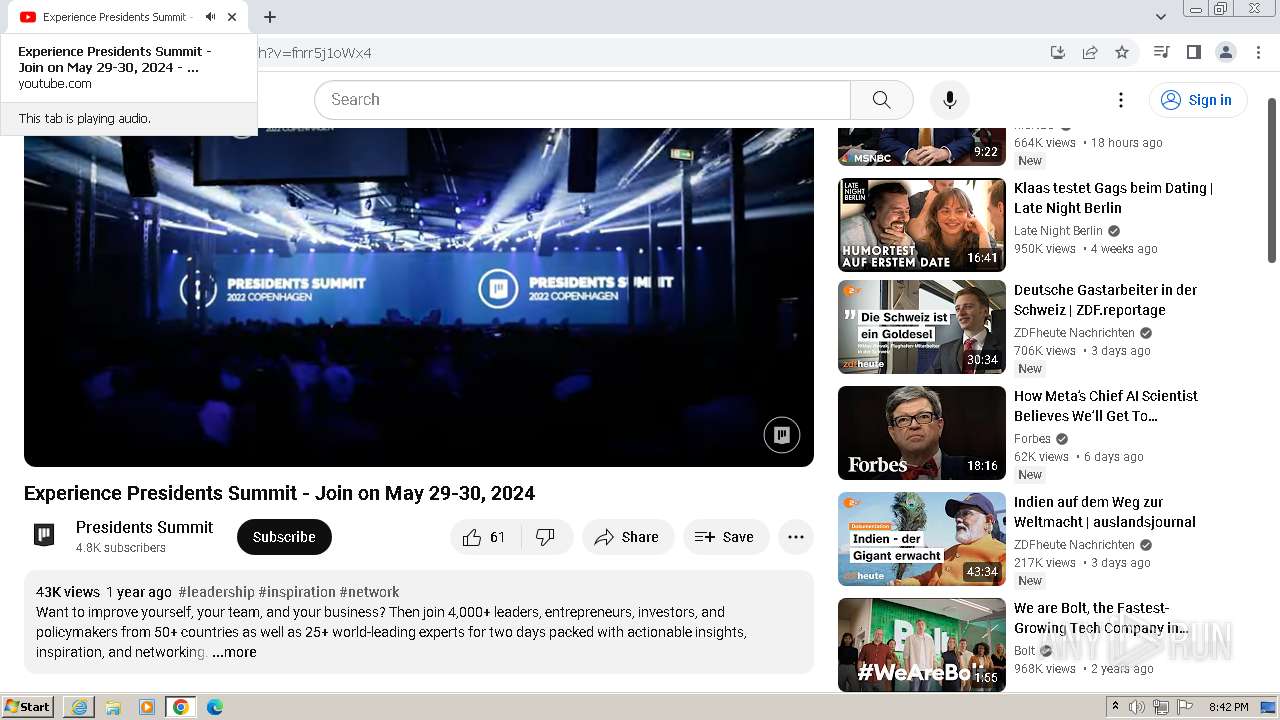Click the #leadership hashtag
Screen dimensions: 1280x720
[216, 592]
